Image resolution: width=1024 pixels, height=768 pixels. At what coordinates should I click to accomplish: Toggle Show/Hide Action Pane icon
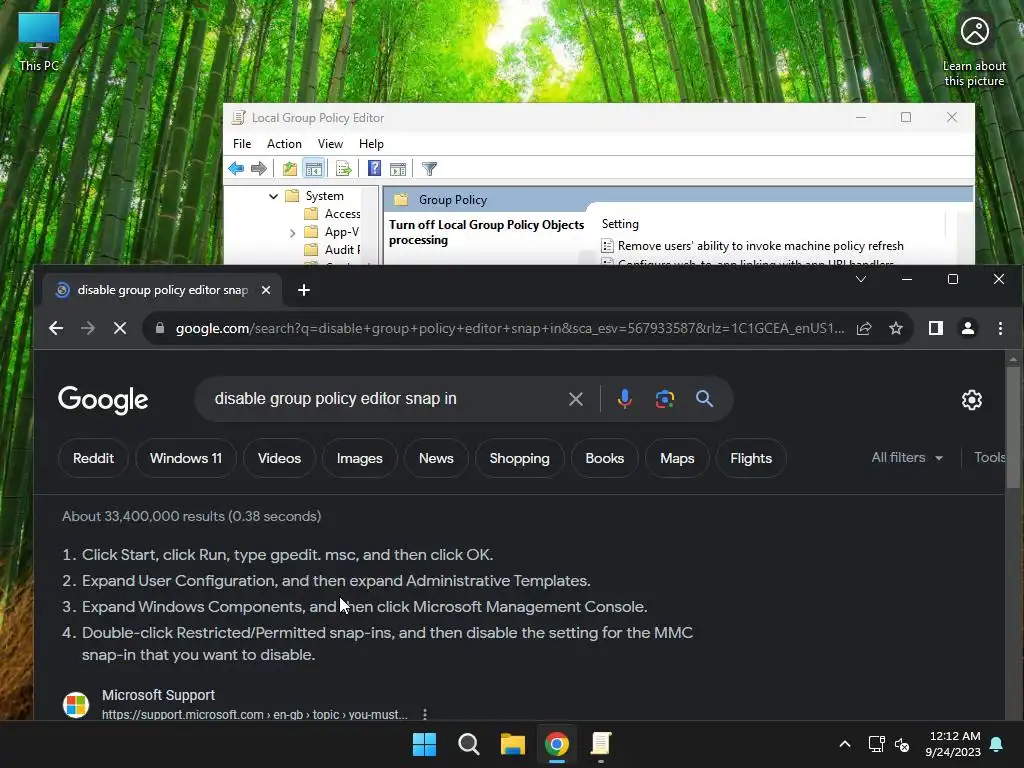398,168
